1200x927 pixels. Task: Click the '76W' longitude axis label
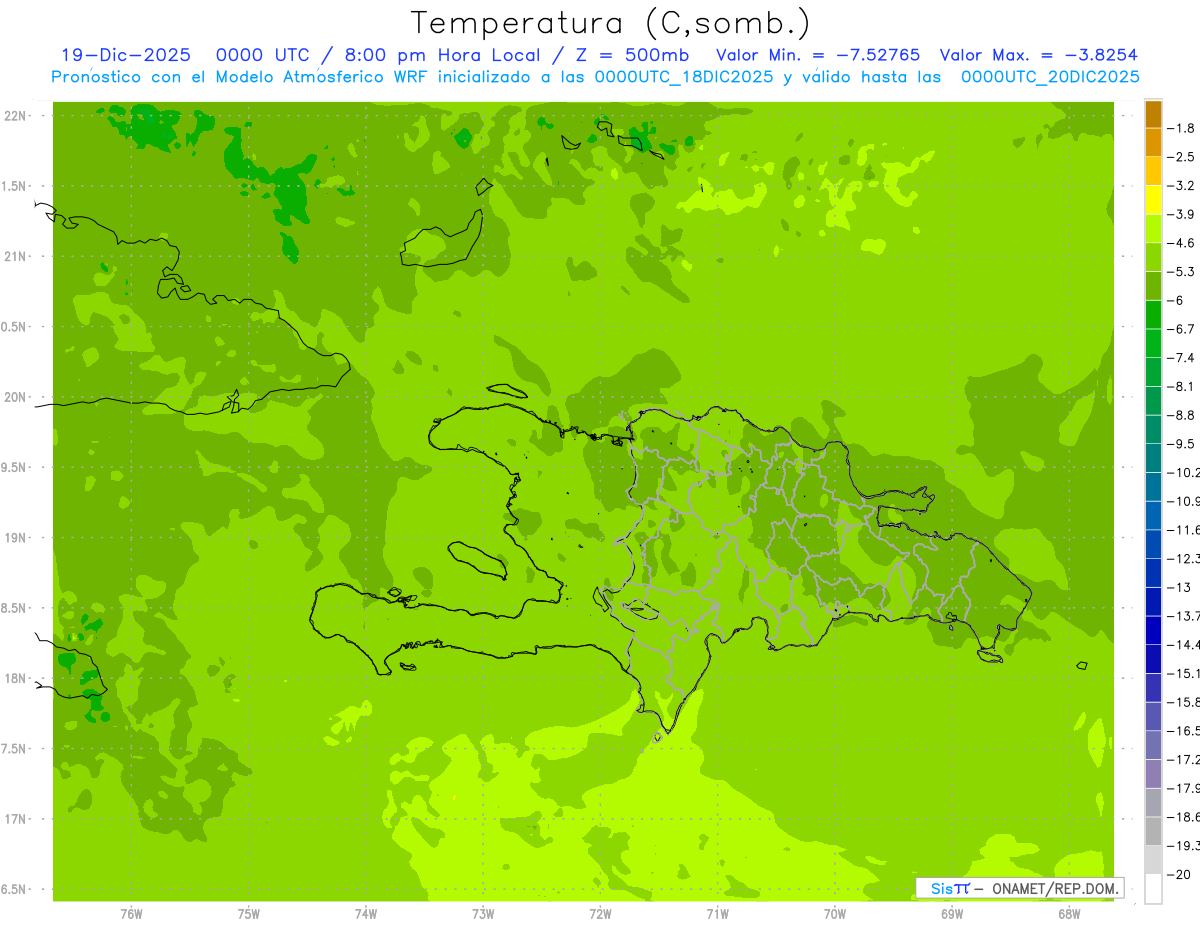(131, 913)
